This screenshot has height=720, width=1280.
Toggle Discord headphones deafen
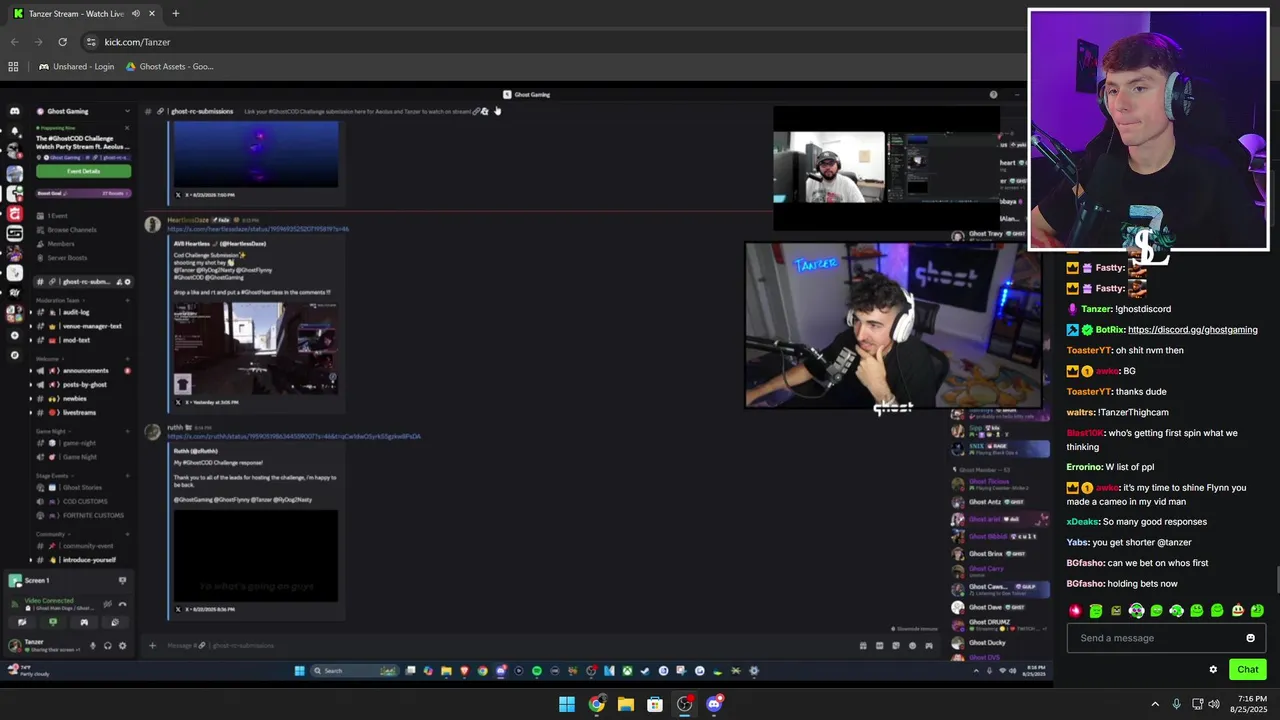pos(107,646)
